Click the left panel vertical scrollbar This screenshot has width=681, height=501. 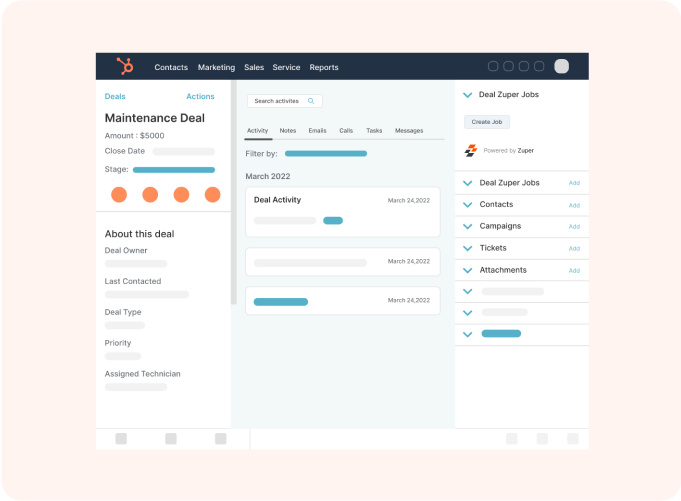click(x=234, y=192)
